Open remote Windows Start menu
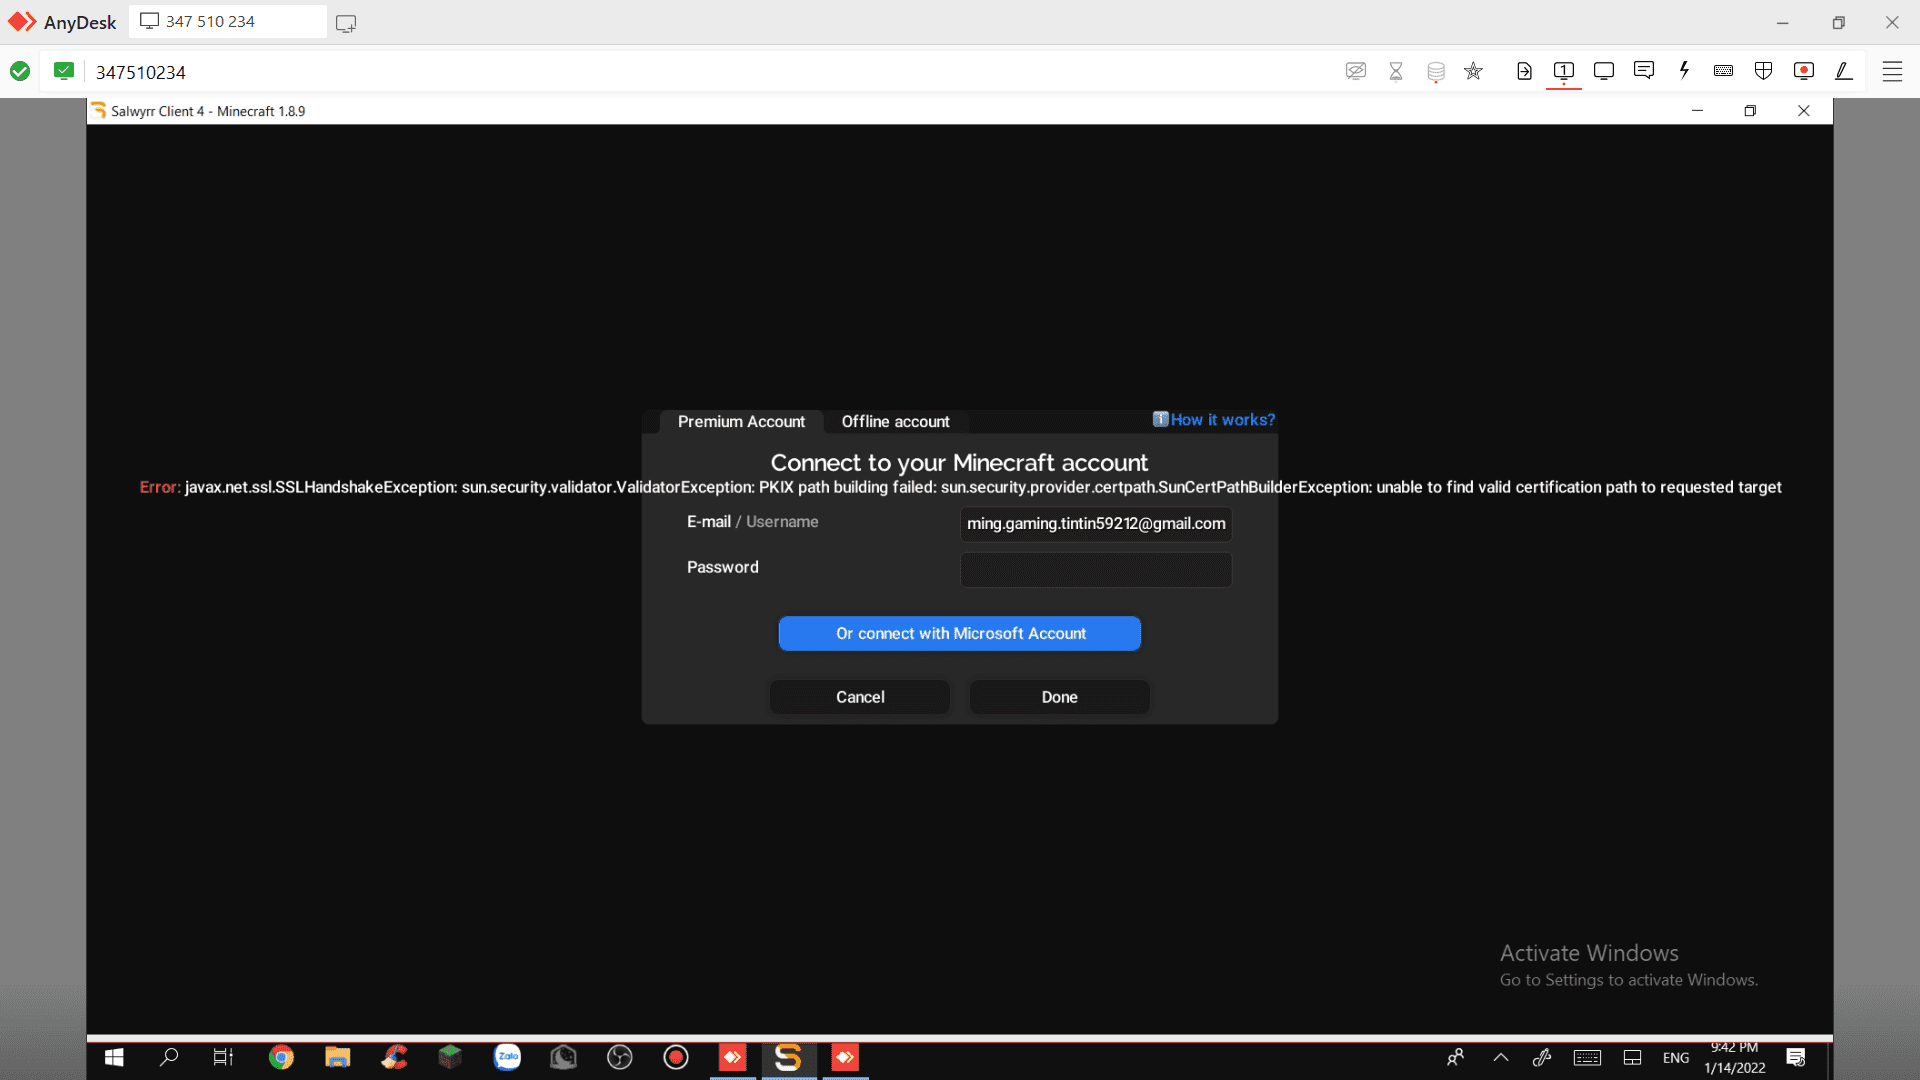Screen dimensions: 1920x1080 (x=114, y=1057)
